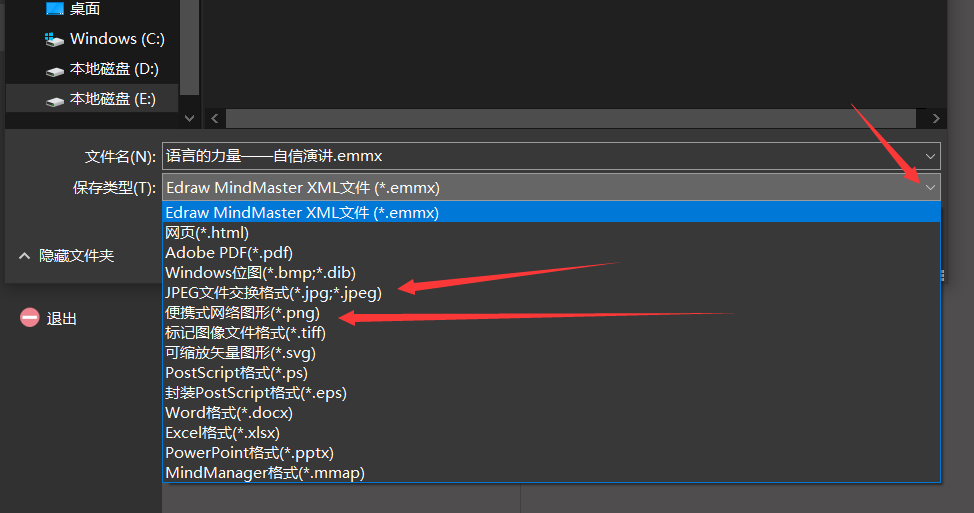Viewport: 974px width, 513px height.
Task: Click the horizontal scrollbar's right arrow
Action: [x=936, y=118]
